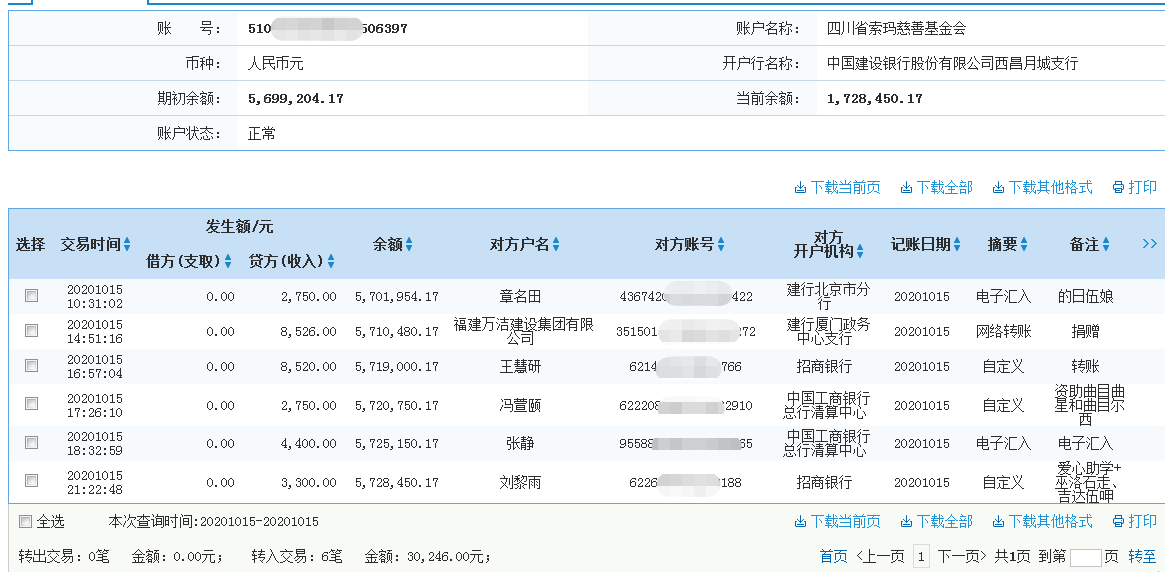This screenshot has width=1165, height=572.
Task: Select checkbox for 福建万洁建设集团 transaction
Action: (x=31, y=331)
